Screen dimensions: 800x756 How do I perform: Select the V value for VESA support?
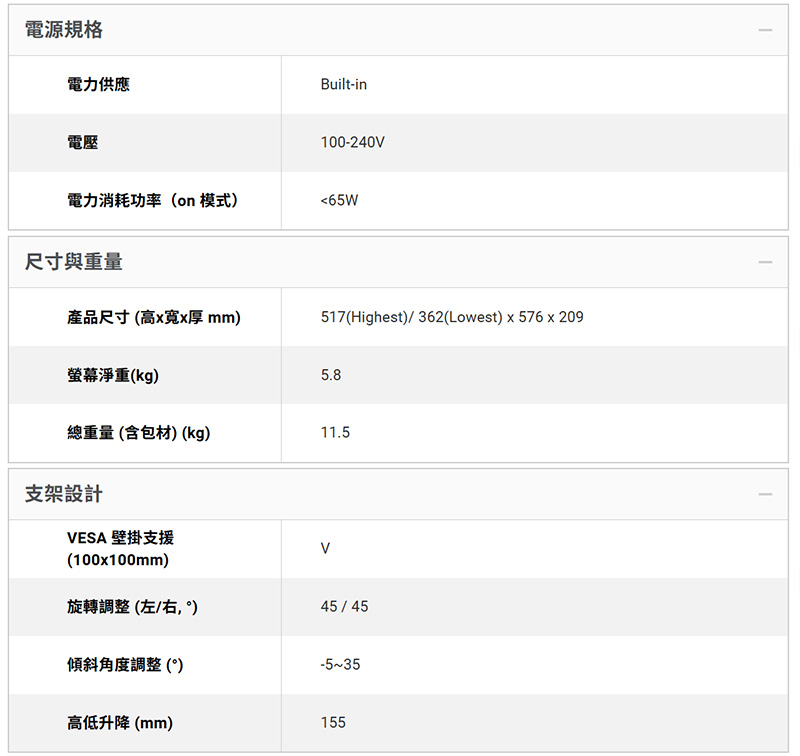[x=325, y=548]
